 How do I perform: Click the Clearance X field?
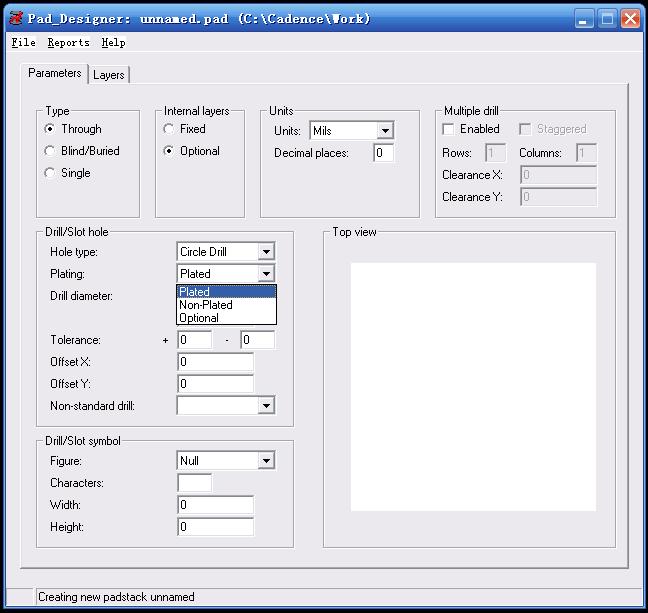tap(558, 175)
